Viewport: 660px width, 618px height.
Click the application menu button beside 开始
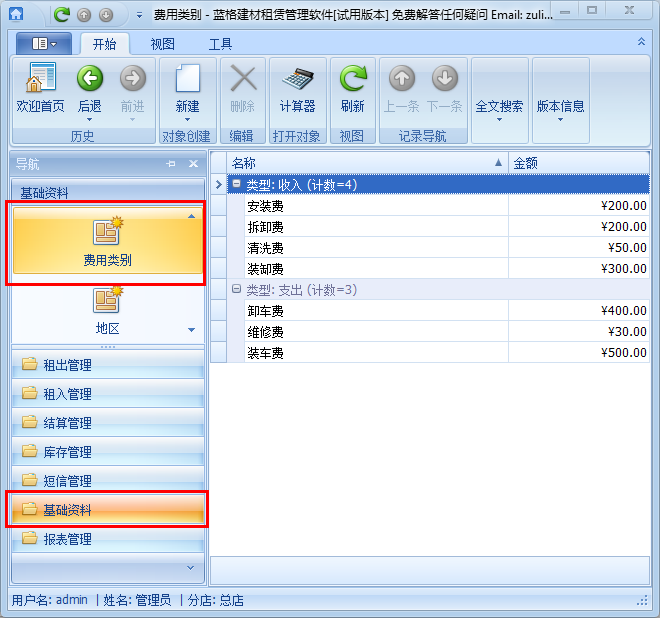click(x=44, y=44)
